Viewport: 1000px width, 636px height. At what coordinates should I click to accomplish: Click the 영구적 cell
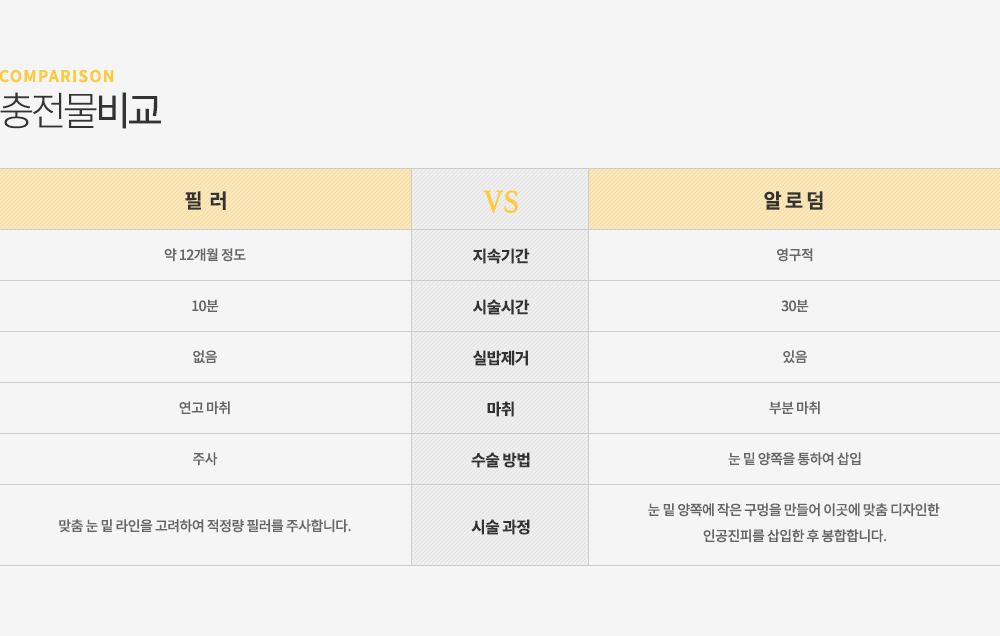[x=794, y=255]
